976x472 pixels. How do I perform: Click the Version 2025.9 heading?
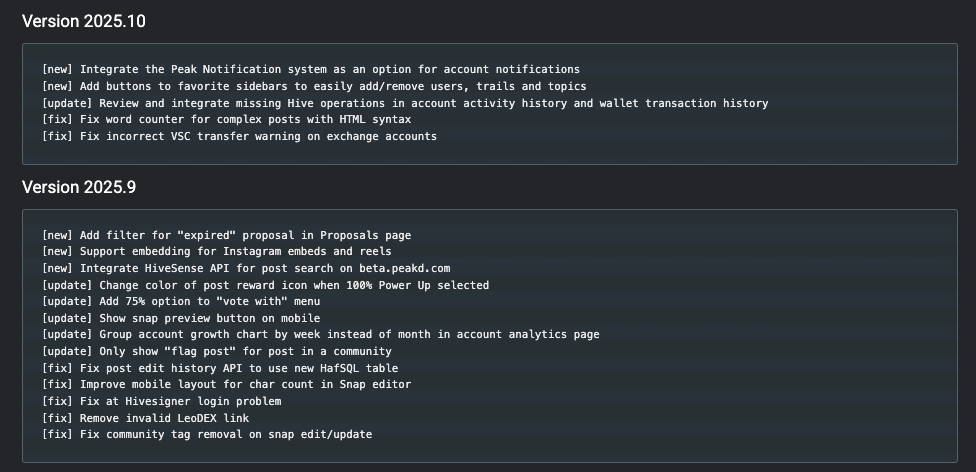click(79, 187)
